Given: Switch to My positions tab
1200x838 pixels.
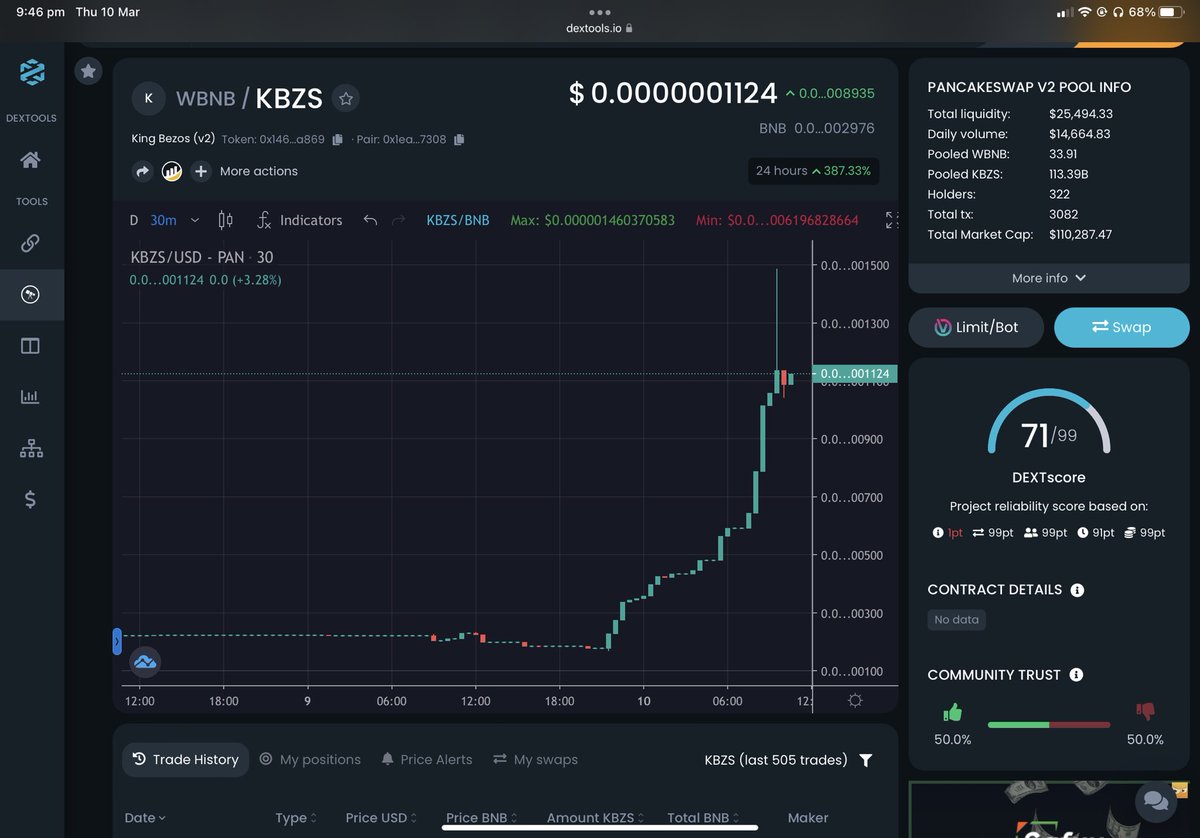Looking at the screenshot, I should coord(310,760).
